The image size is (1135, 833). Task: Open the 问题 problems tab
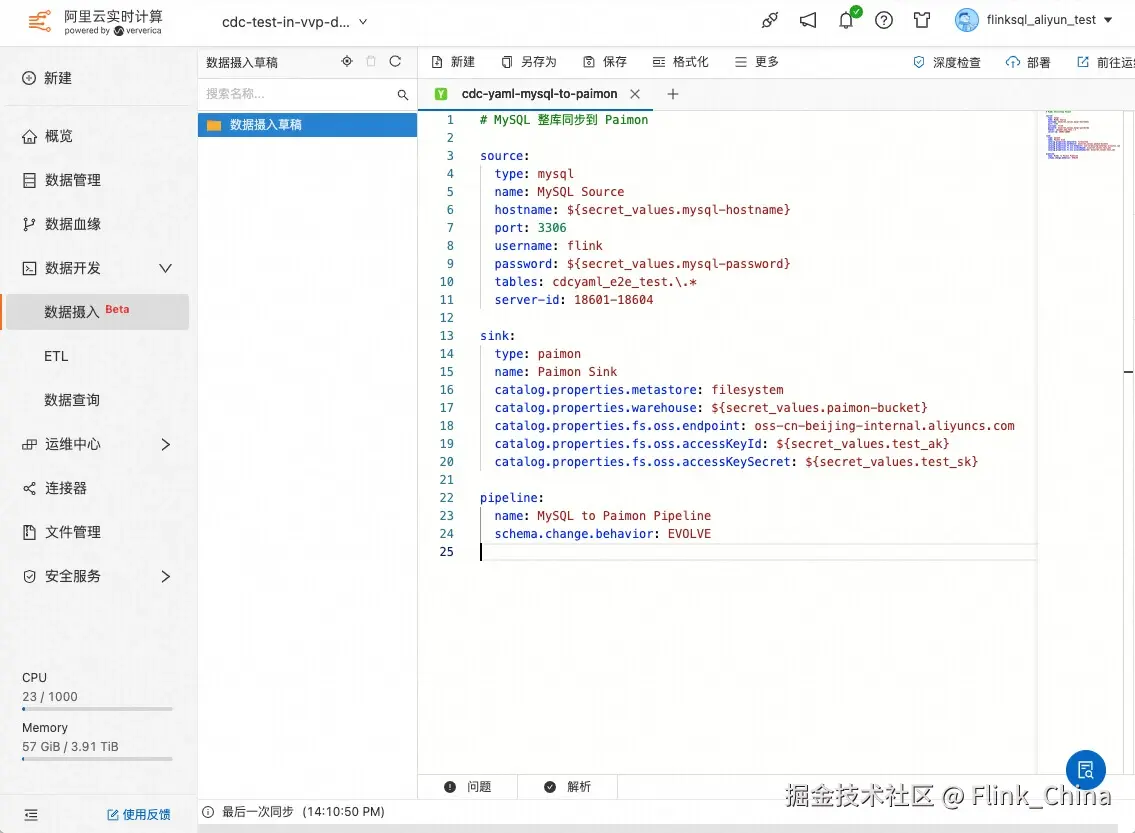(468, 787)
